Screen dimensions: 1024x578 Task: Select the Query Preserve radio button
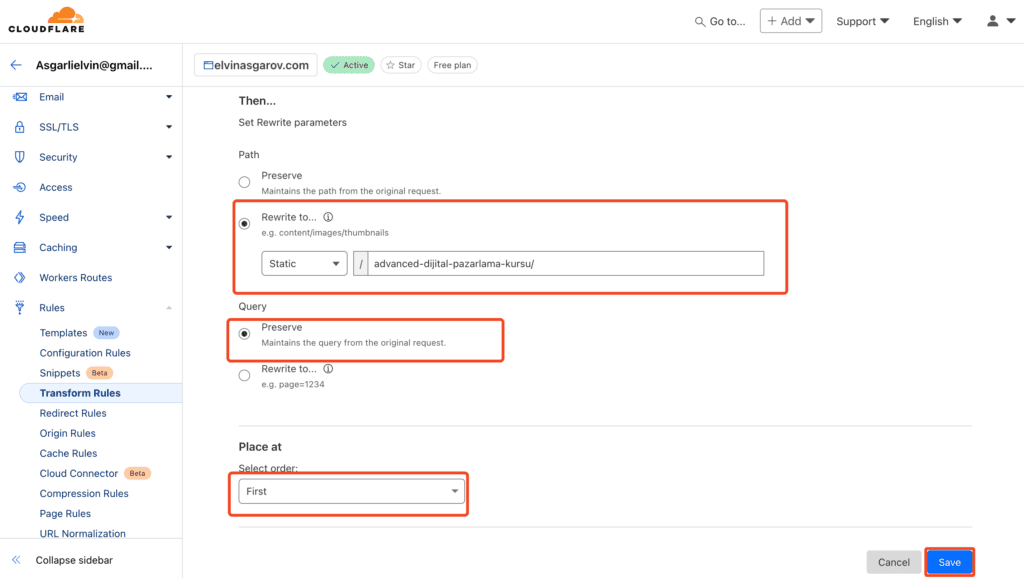coord(244,334)
